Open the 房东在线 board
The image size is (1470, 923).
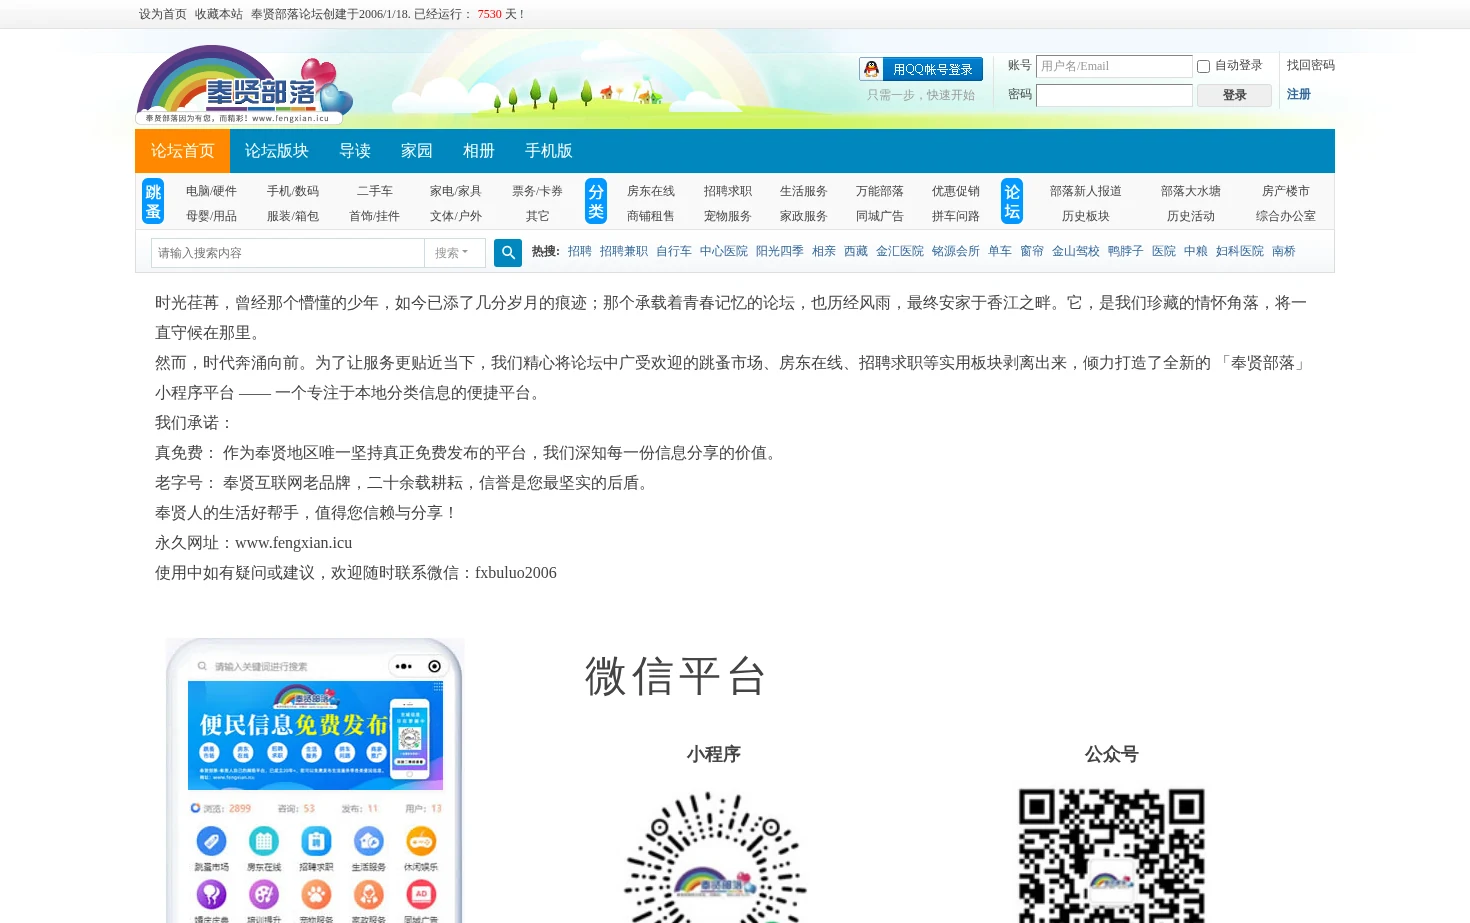(x=651, y=191)
